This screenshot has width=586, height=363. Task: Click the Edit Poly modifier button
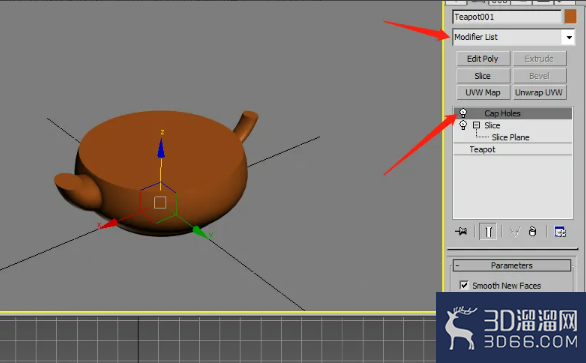483,59
